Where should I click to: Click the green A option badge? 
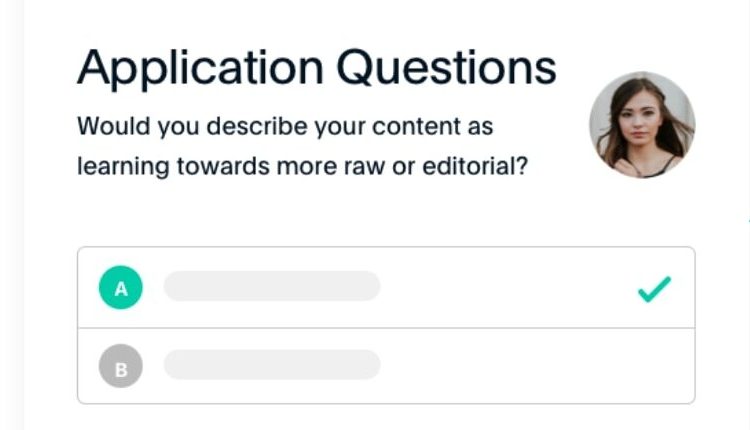[121, 288]
